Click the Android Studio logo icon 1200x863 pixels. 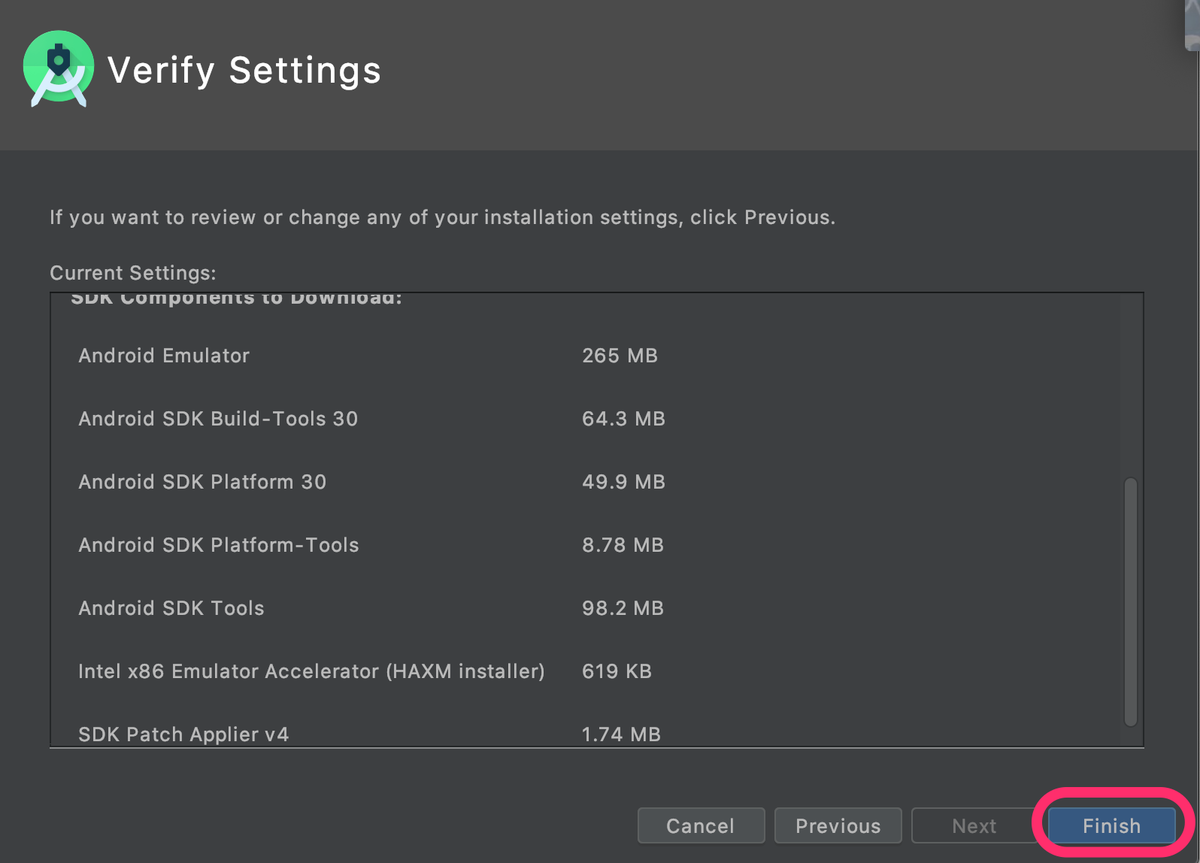[58, 69]
